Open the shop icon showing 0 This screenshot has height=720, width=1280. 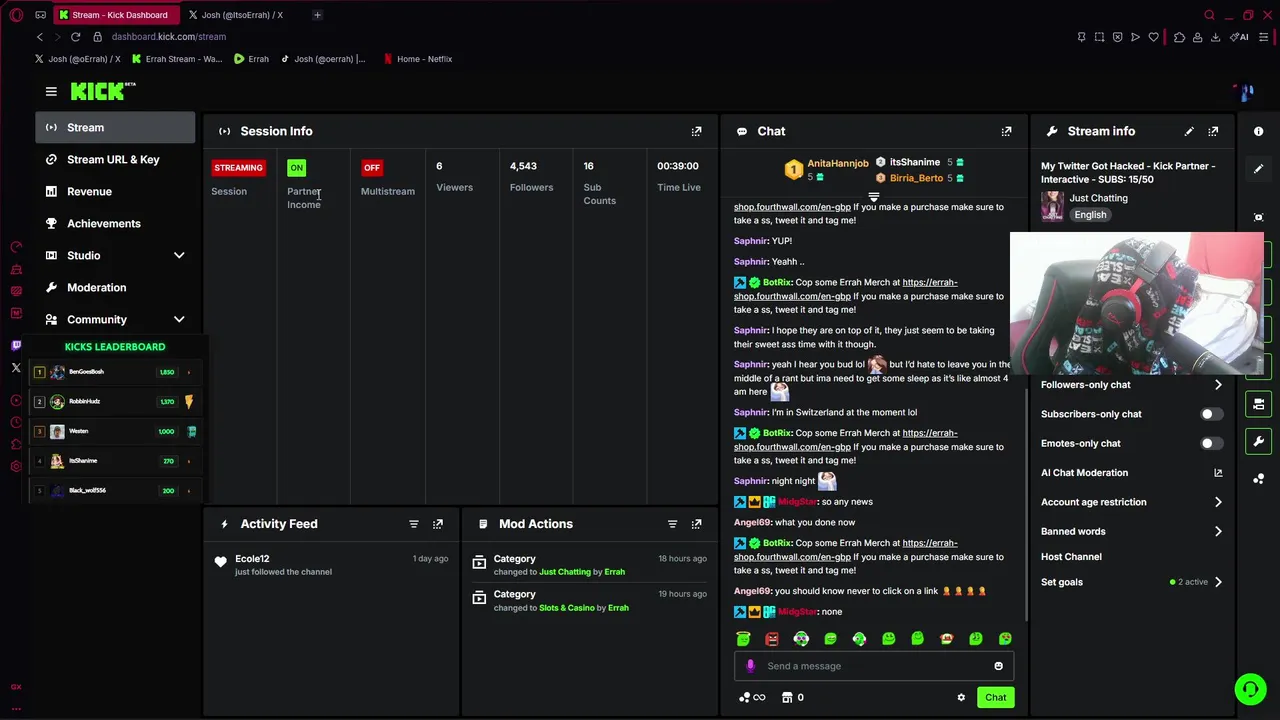pos(792,698)
